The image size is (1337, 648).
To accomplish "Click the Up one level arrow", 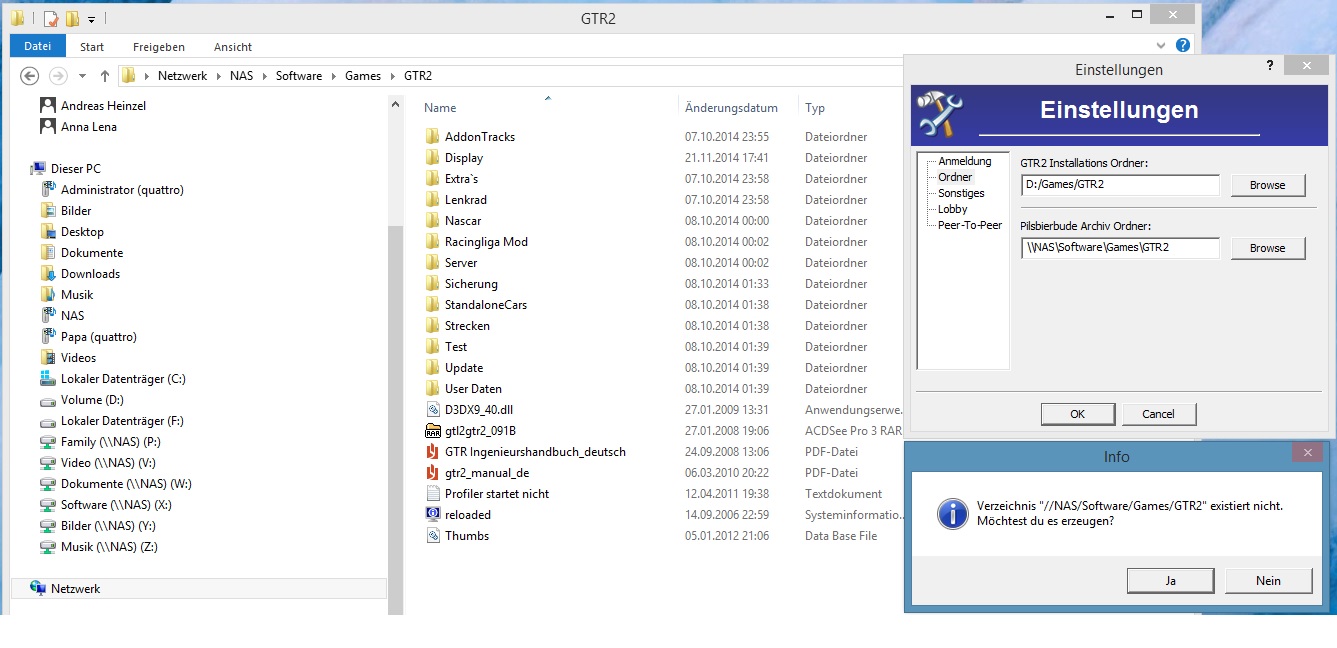I will pyautogui.click(x=105, y=76).
